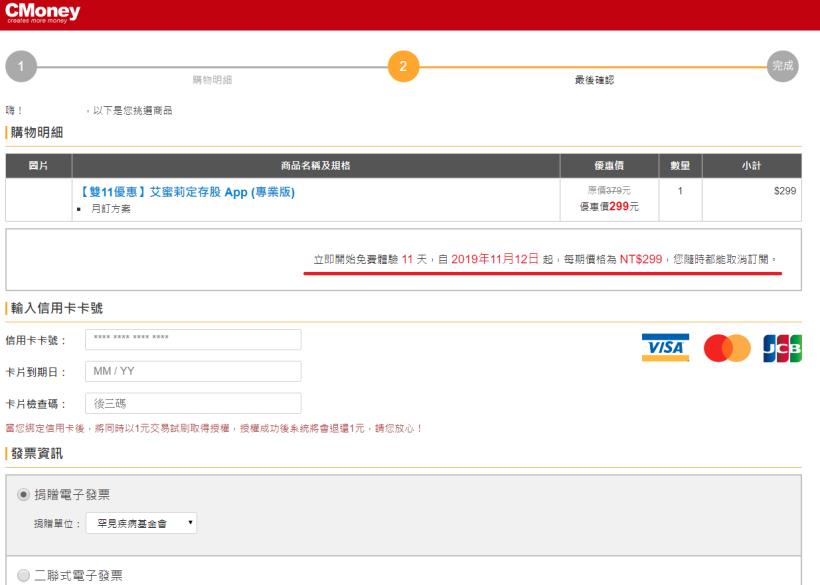Screen dimensions: 820x585
Task: Click the 優惠價299元 price text
Action: 609,207
